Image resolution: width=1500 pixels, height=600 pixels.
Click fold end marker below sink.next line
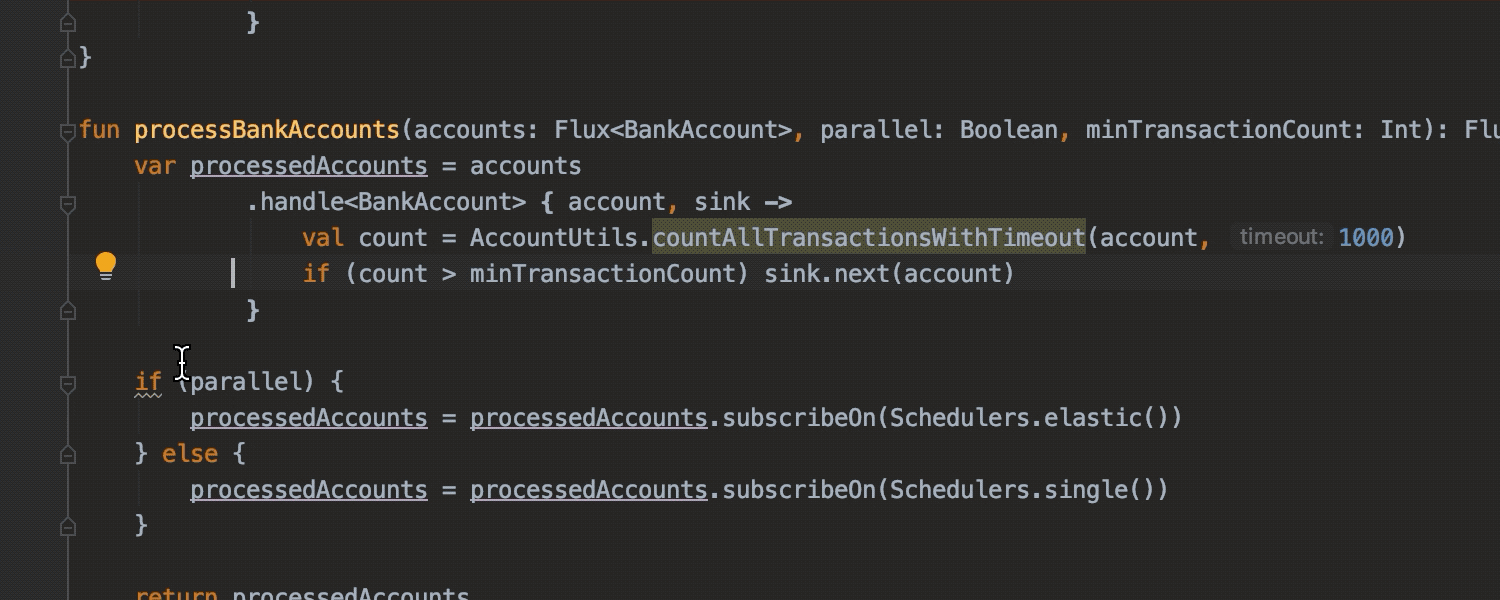(x=67, y=311)
